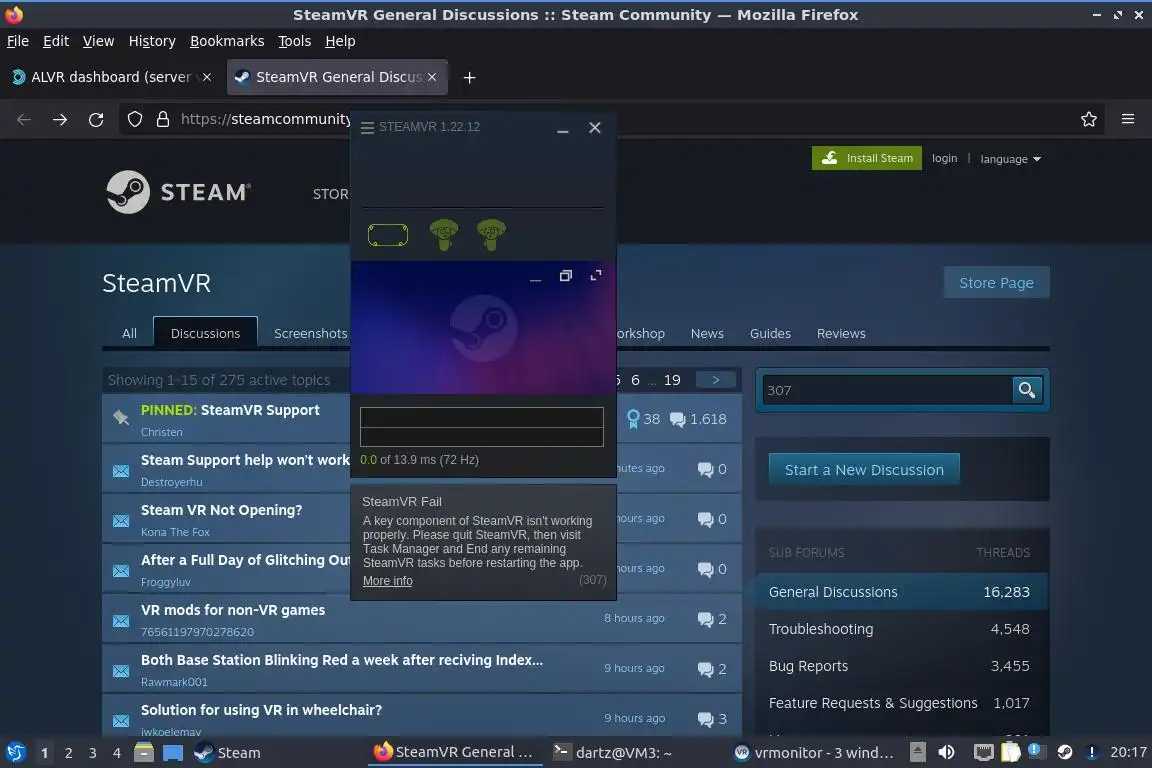Open Firefox Edit menu

[56, 41]
